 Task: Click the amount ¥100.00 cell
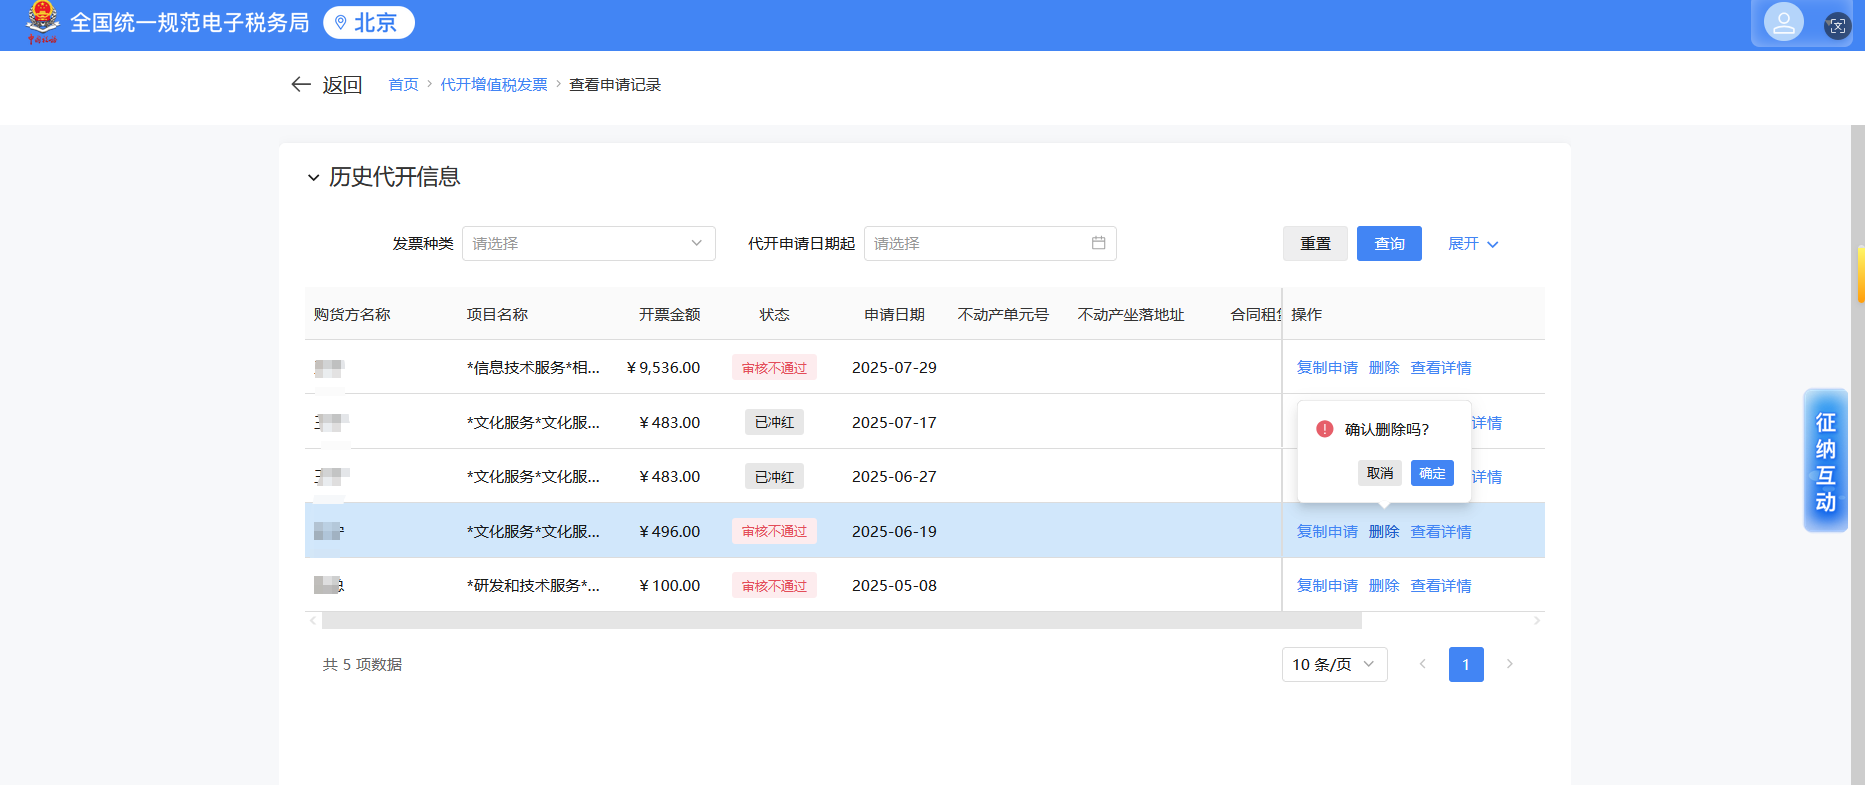point(670,586)
